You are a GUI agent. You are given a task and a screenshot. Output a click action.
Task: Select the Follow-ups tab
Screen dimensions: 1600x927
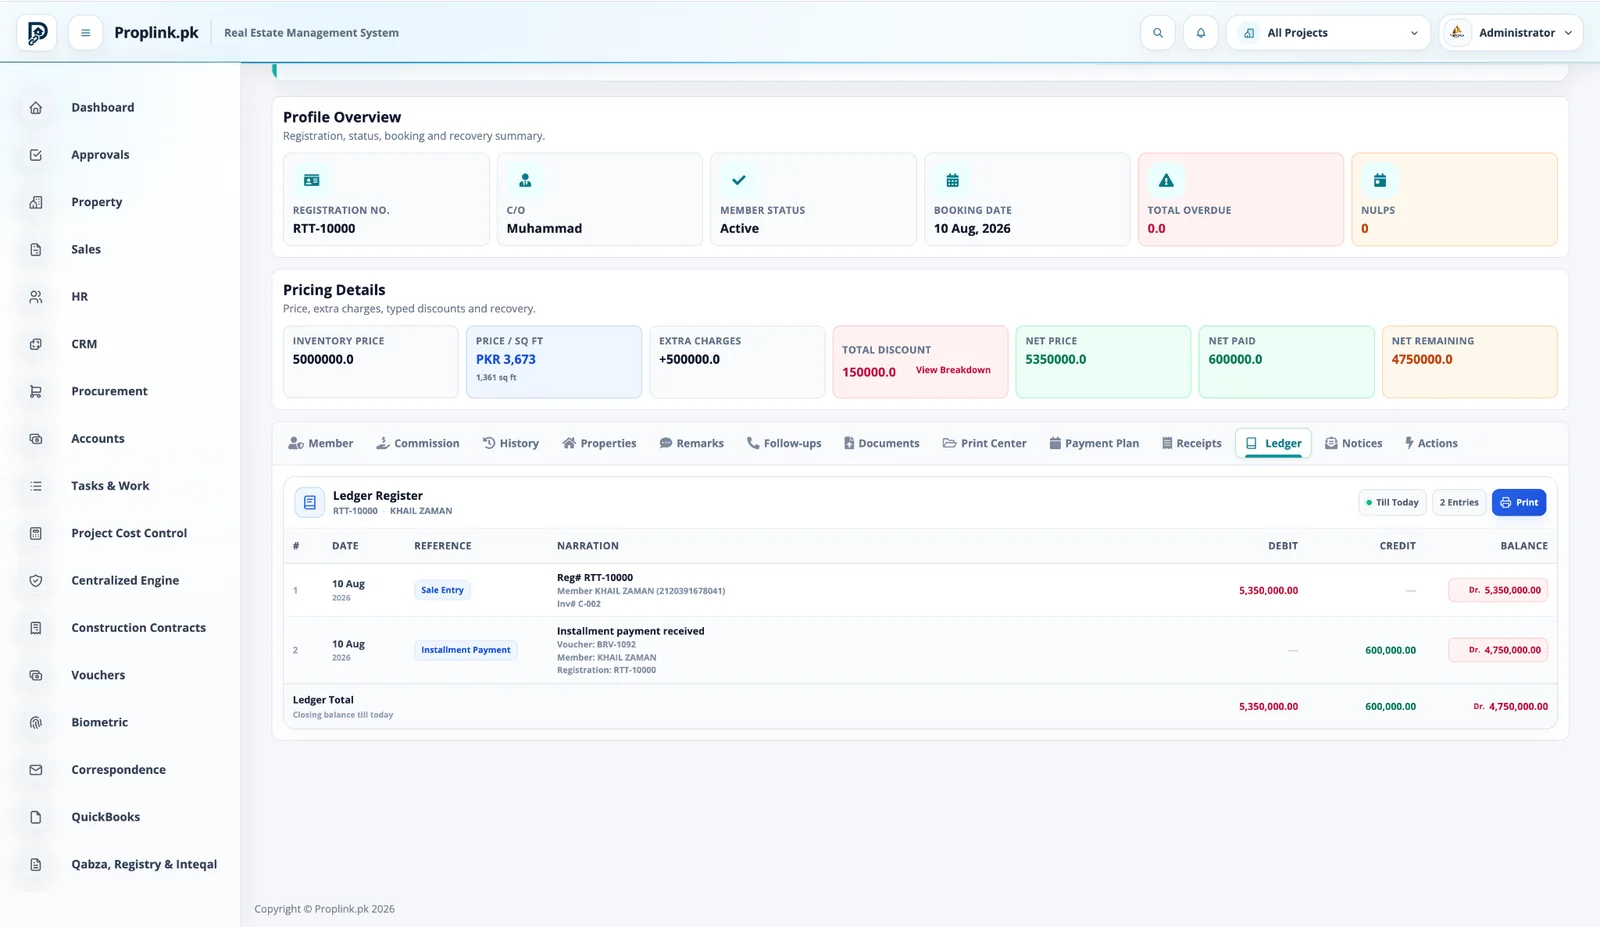tap(784, 444)
